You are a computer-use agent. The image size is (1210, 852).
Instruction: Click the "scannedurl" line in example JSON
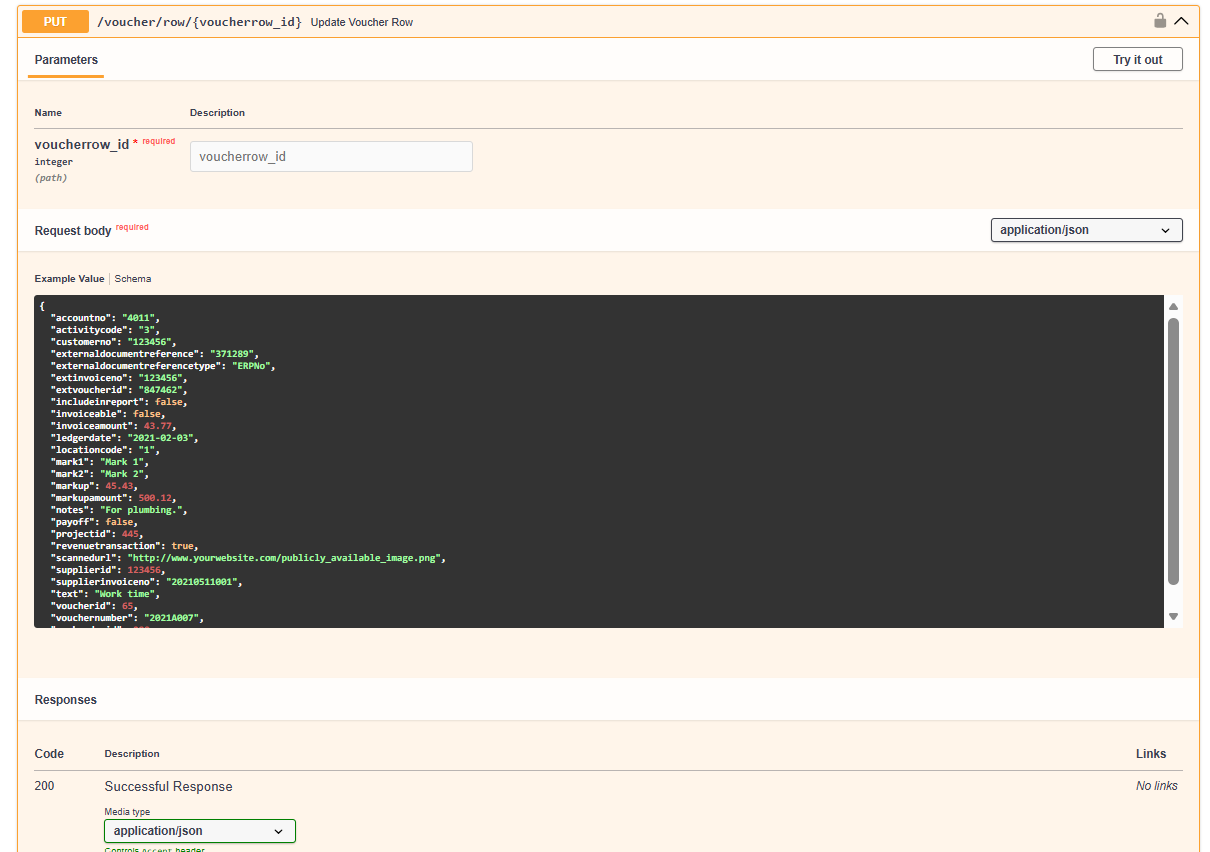click(x=248, y=557)
